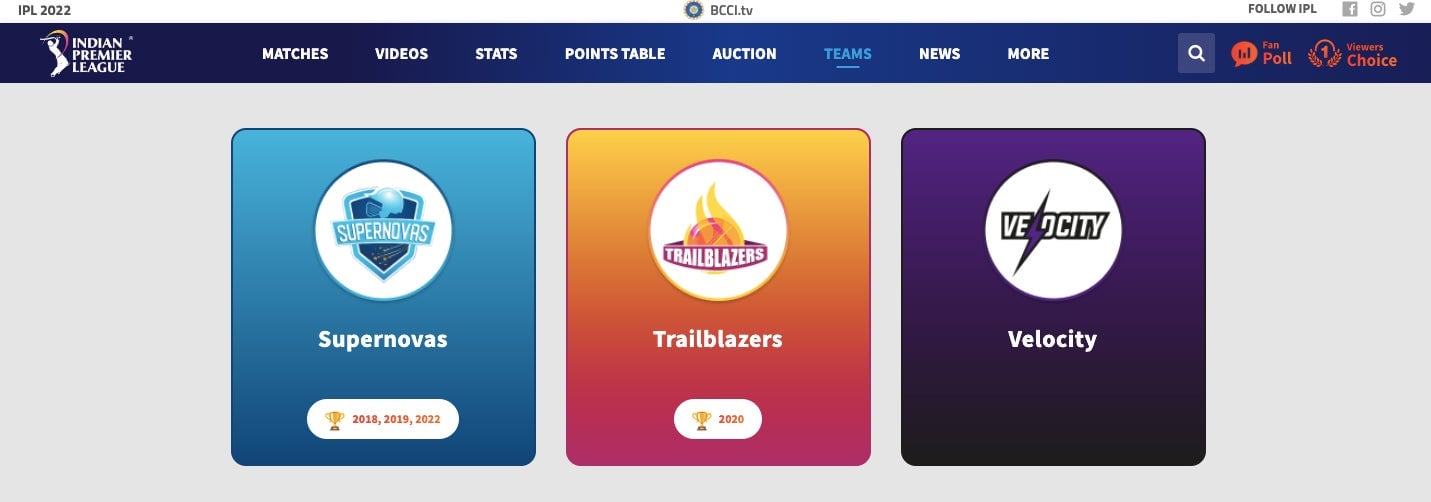Expand the MORE menu
This screenshot has height=502, width=1431.
pyautogui.click(x=1028, y=54)
